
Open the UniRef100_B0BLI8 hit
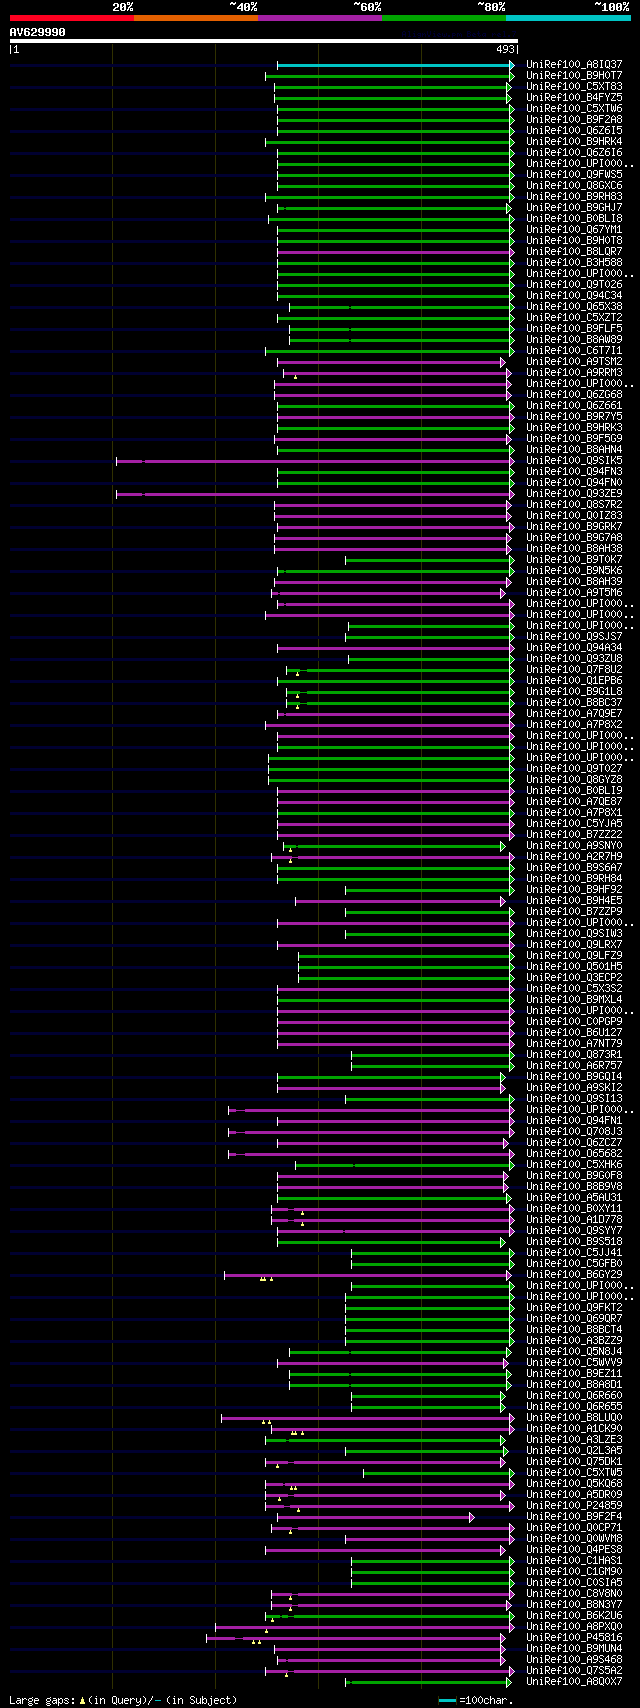[x=574, y=219]
